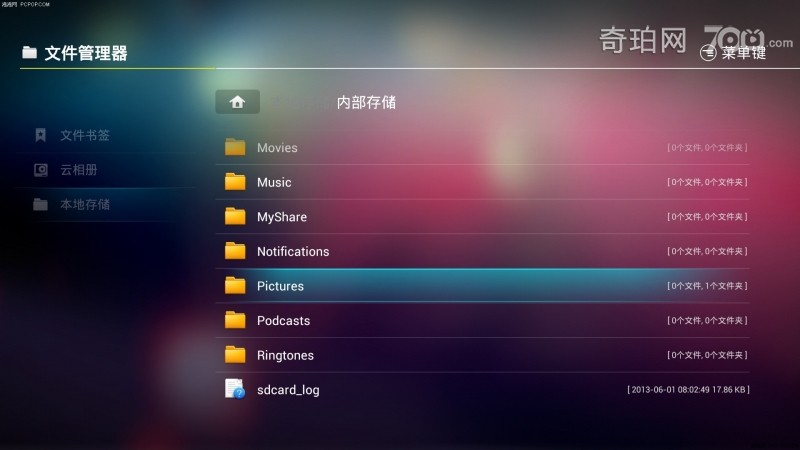The height and width of the screenshot is (450, 800).
Task: Click the 本地存储 folder icon
Action: point(40,204)
